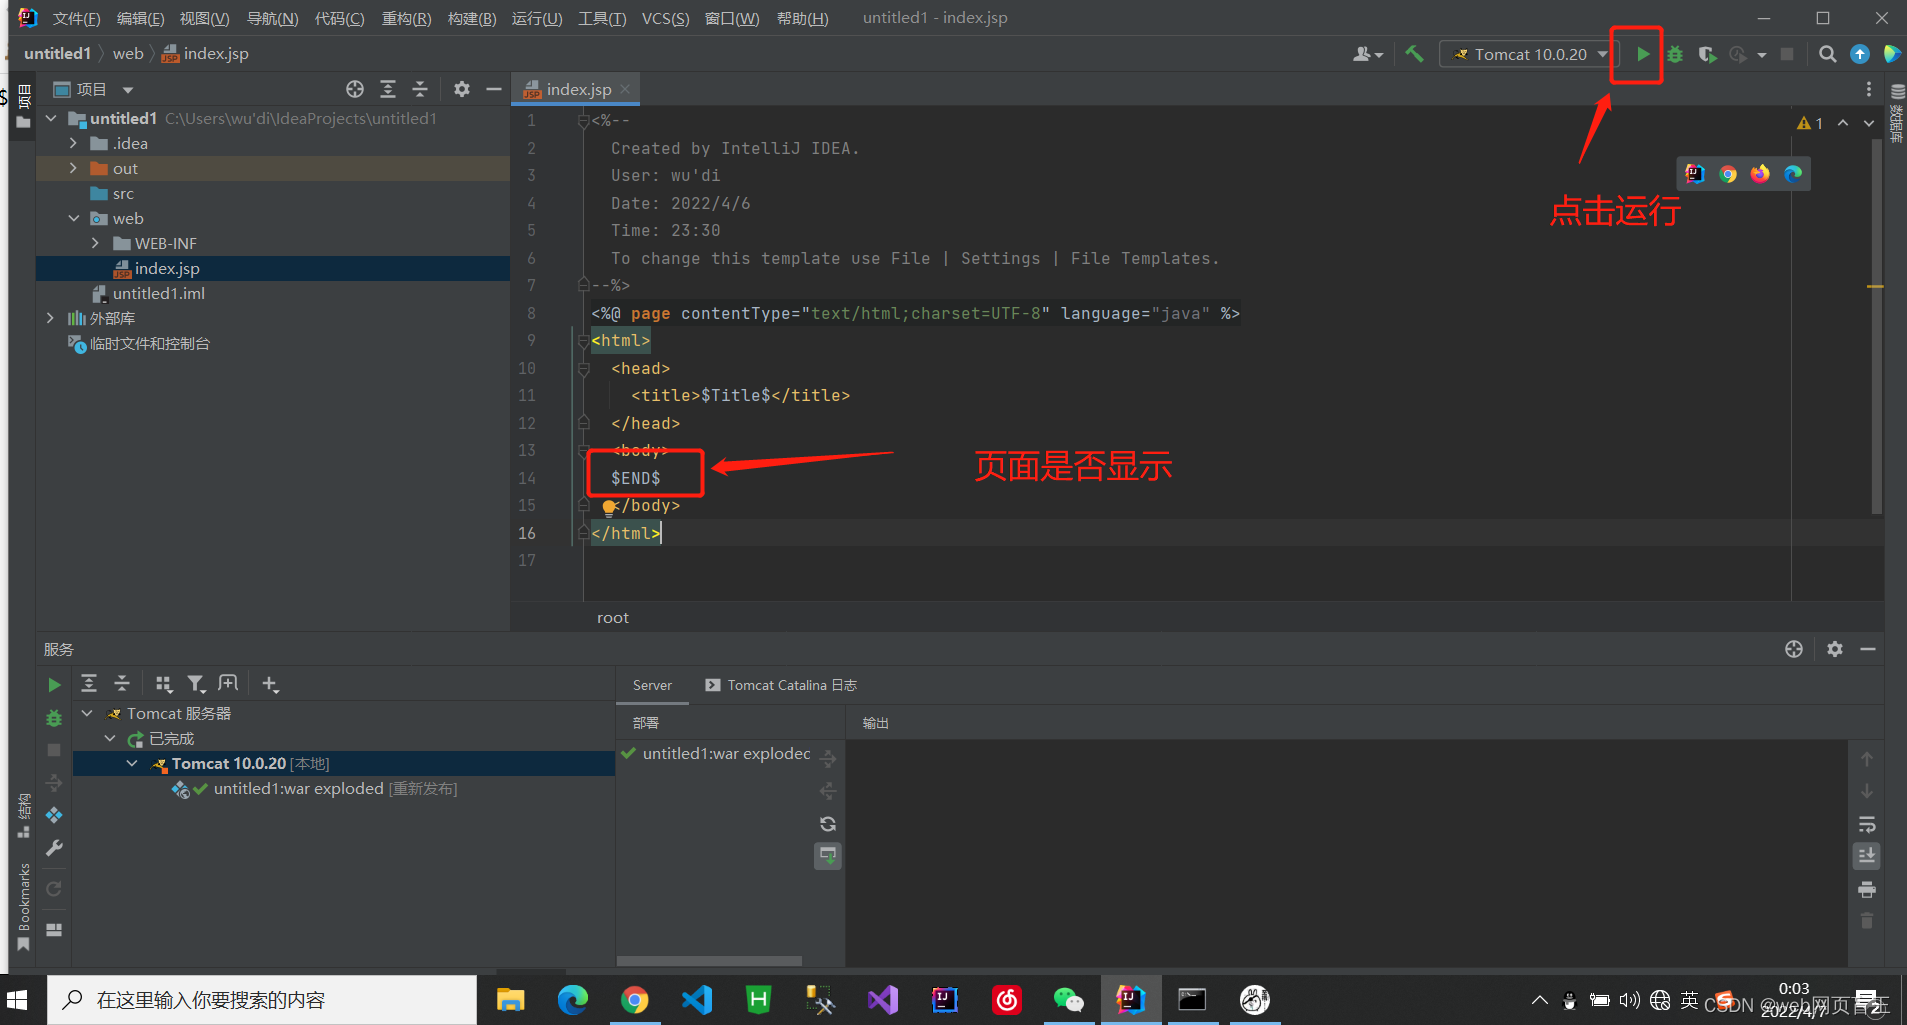The image size is (1907, 1025).
Task: Collapse the untitled1 project root
Action: 51,118
